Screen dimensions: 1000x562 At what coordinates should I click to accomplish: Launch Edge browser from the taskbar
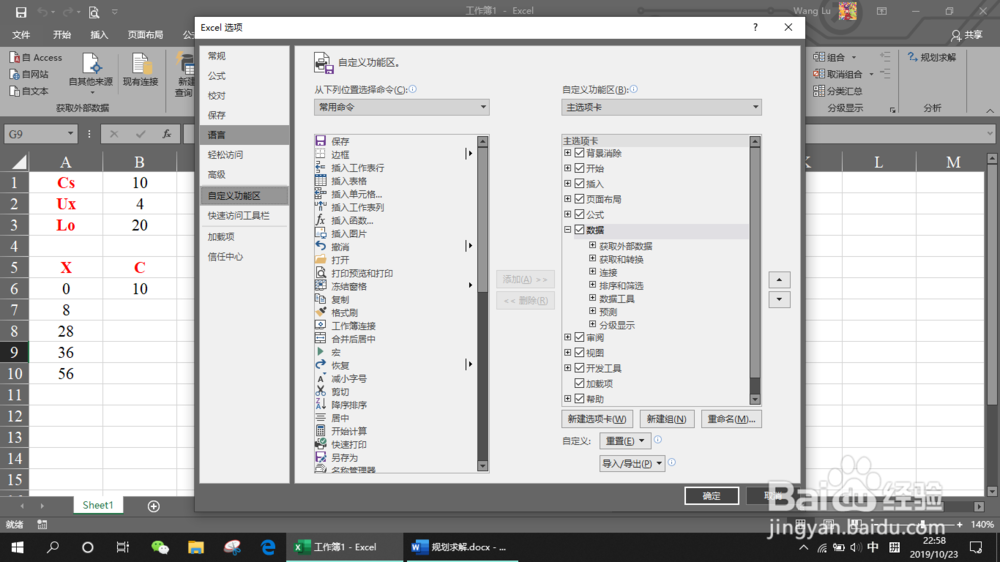(268, 547)
